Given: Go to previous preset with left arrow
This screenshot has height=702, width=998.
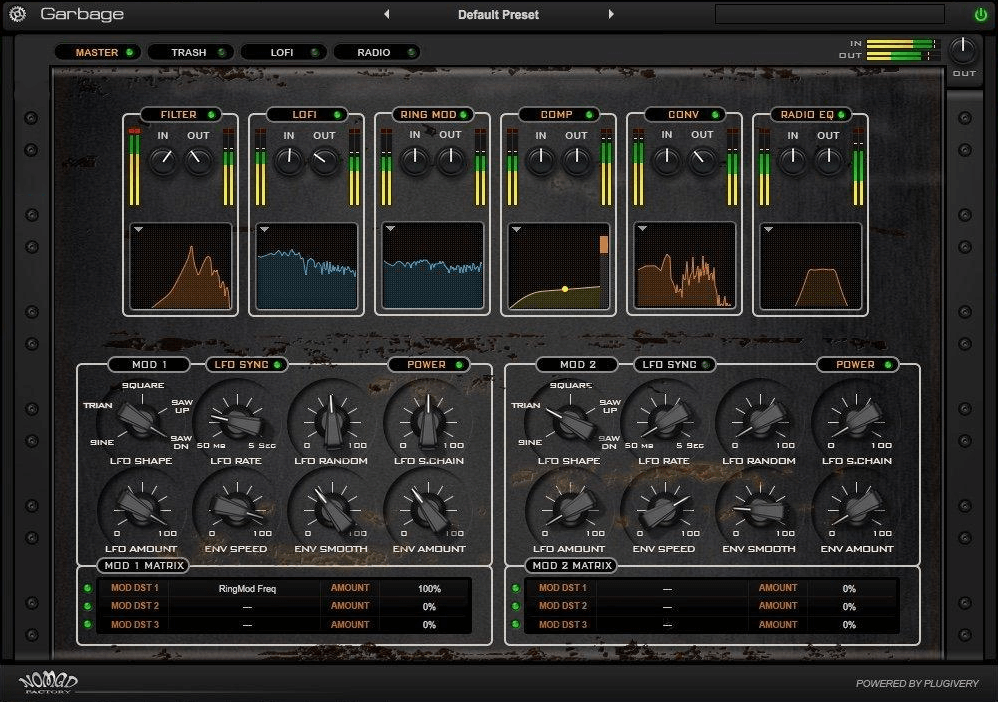Looking at the screenshot, I should click(387, 14).
